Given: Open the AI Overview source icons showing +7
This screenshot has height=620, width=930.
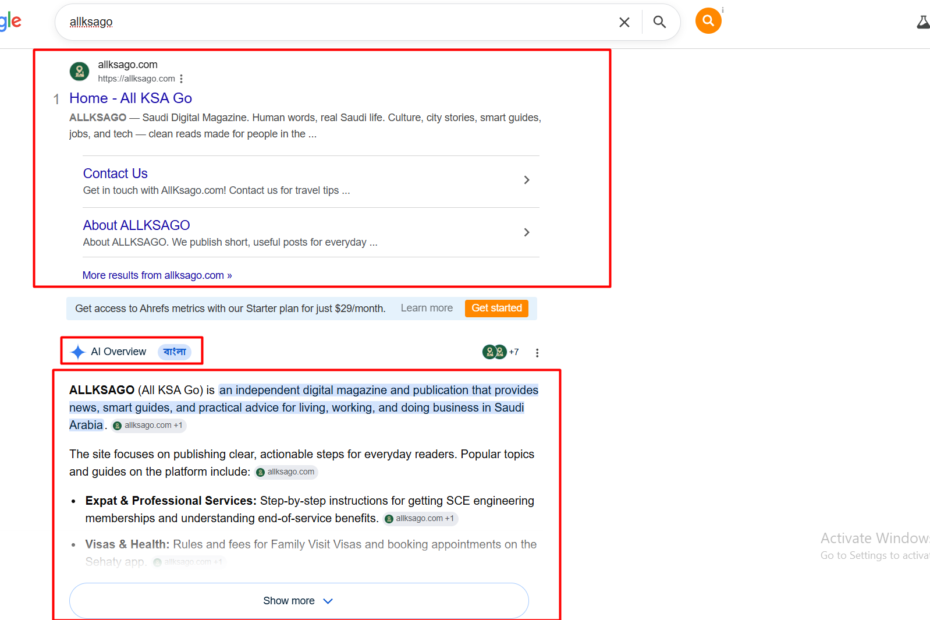Looking at the screenshot, I should click(x=500, y=352).
